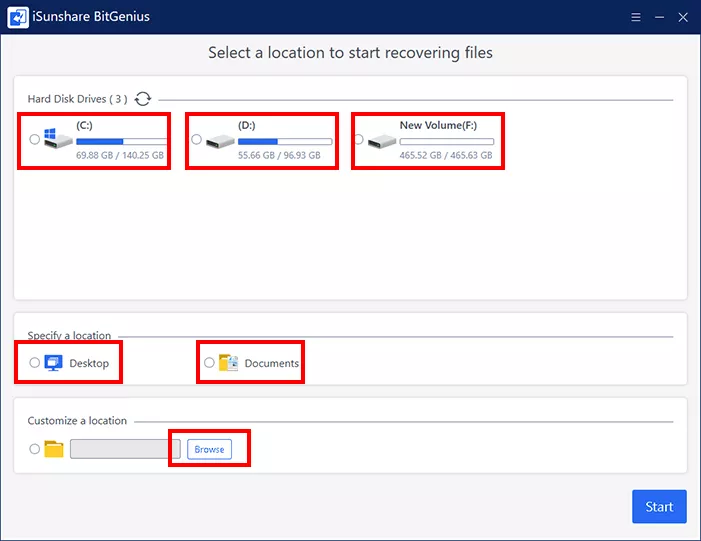The width and height of the screenshot is (701, 541).
Task: Click the New Volume F: usage bar
Action: click(x=447, y=142)
